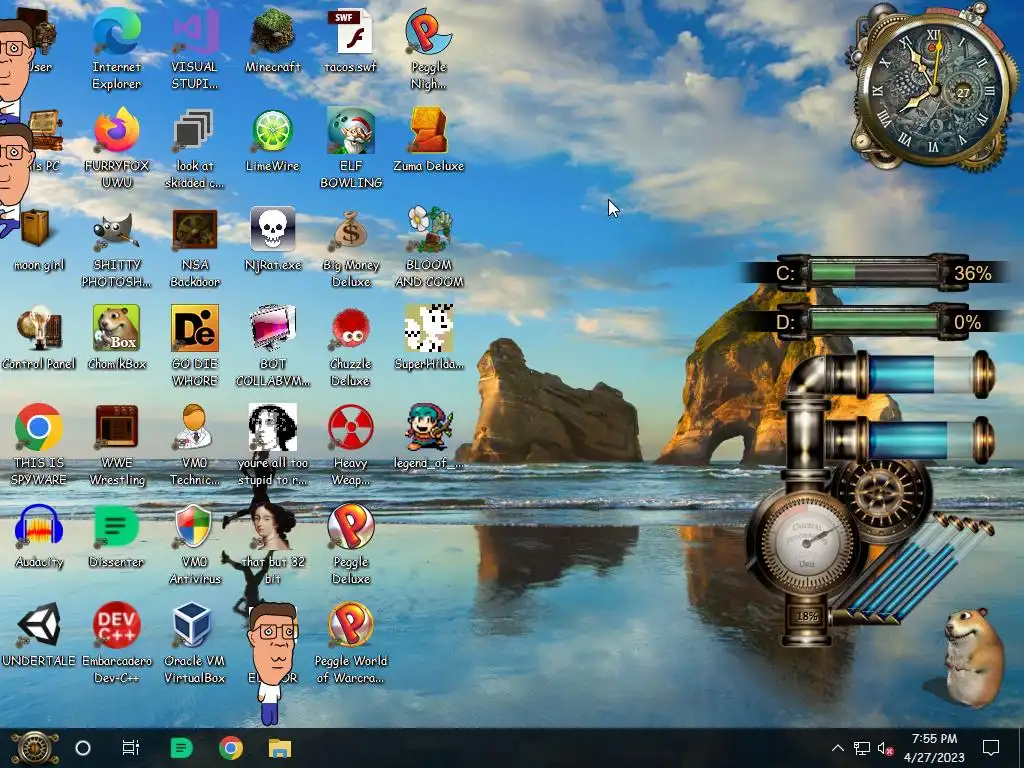Image resolution: width=1024 pixels, height=768 pixels.
Task: Open the Zuma Deluxe icon
Action: (428, 131)
